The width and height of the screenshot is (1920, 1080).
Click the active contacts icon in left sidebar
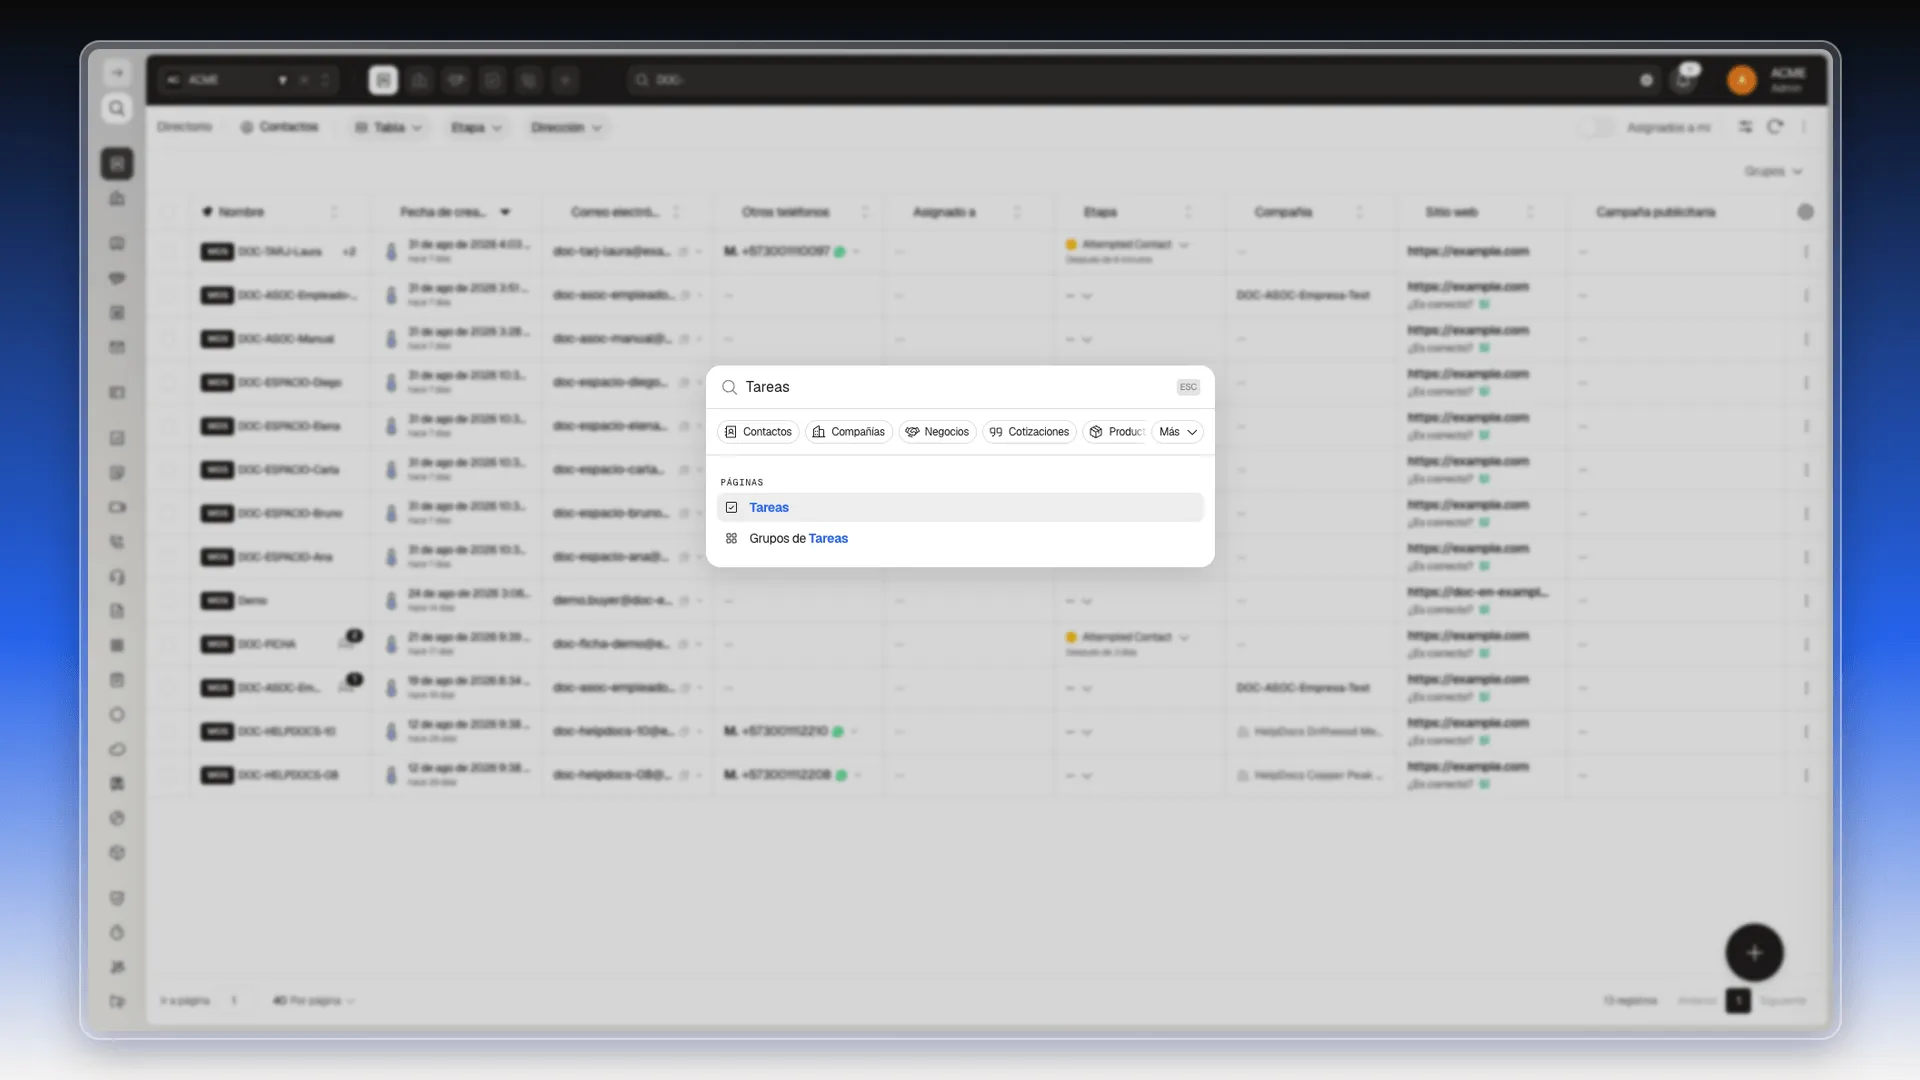(117, 163)
